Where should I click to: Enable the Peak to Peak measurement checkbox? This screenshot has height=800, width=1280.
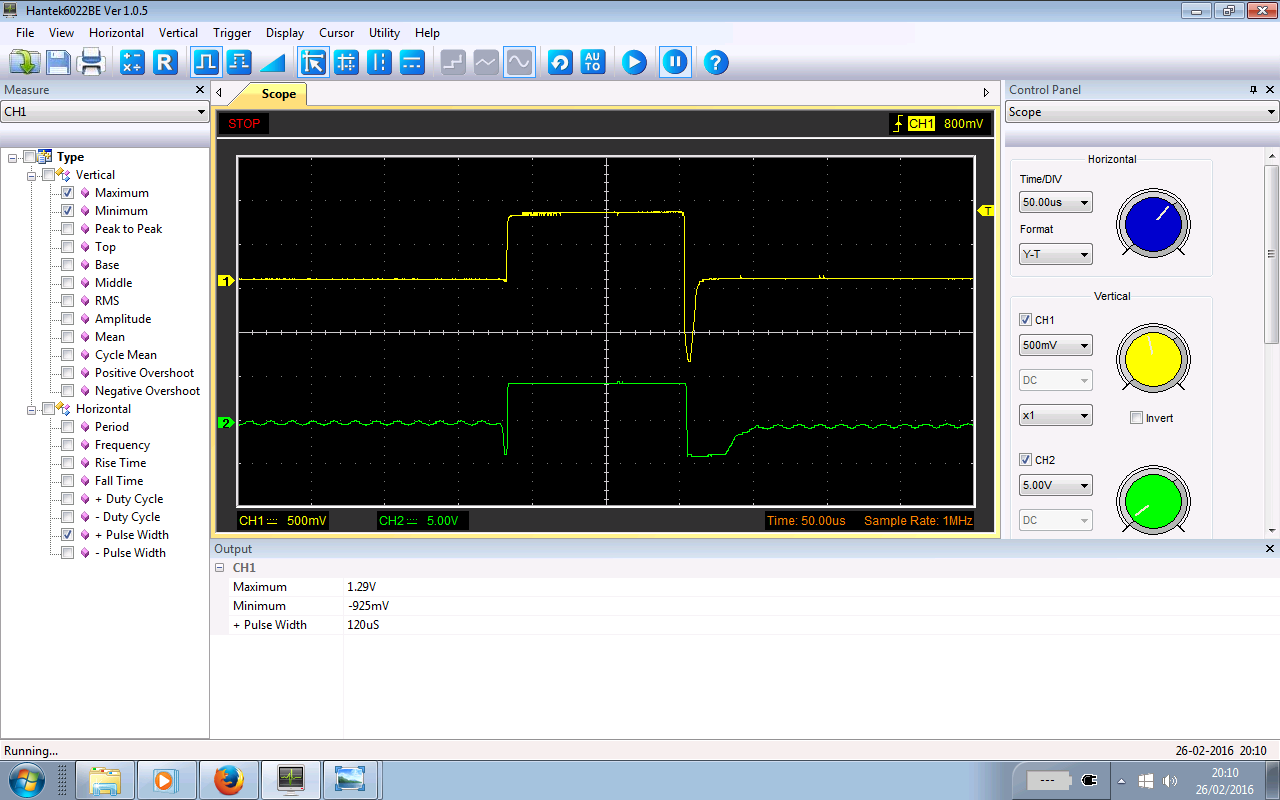tap(68, 229)
